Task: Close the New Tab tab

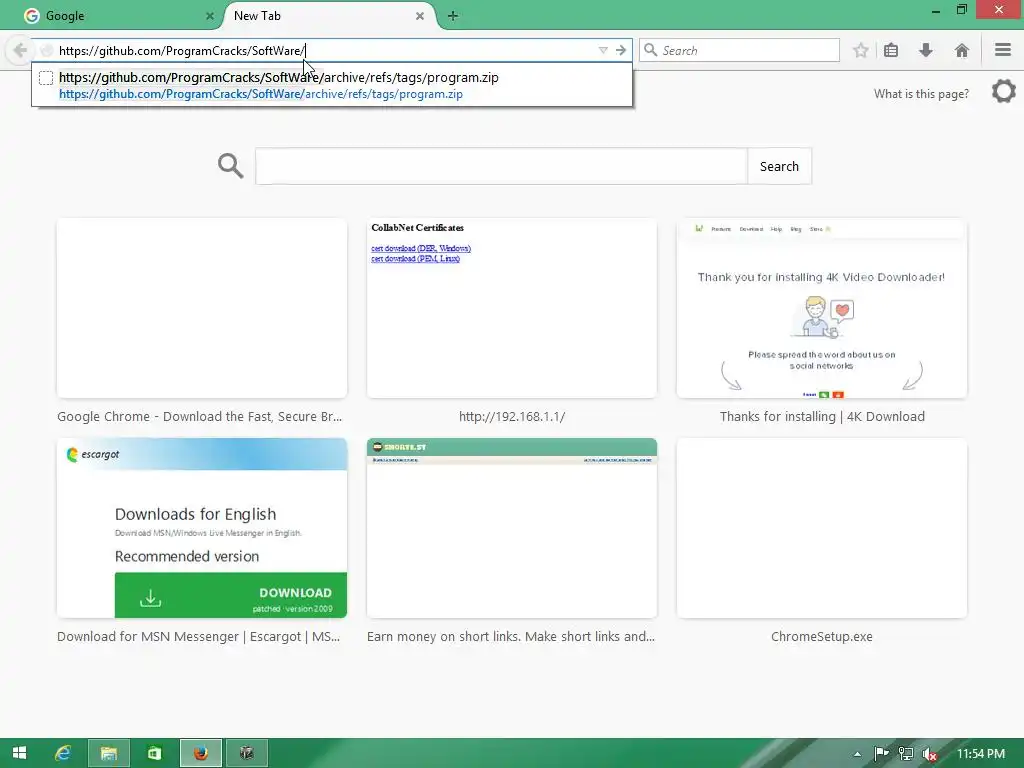Action: (x=420, y=16)
